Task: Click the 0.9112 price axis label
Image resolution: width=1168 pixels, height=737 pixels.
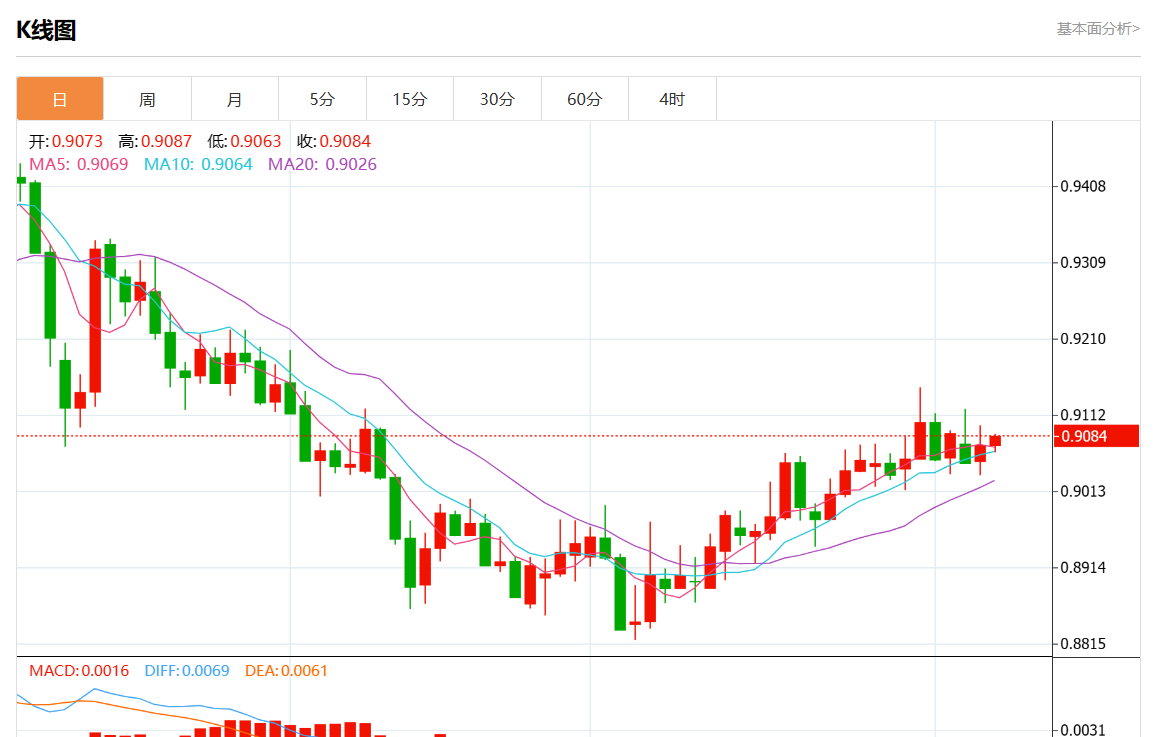Action: (x=1083, y=415)
